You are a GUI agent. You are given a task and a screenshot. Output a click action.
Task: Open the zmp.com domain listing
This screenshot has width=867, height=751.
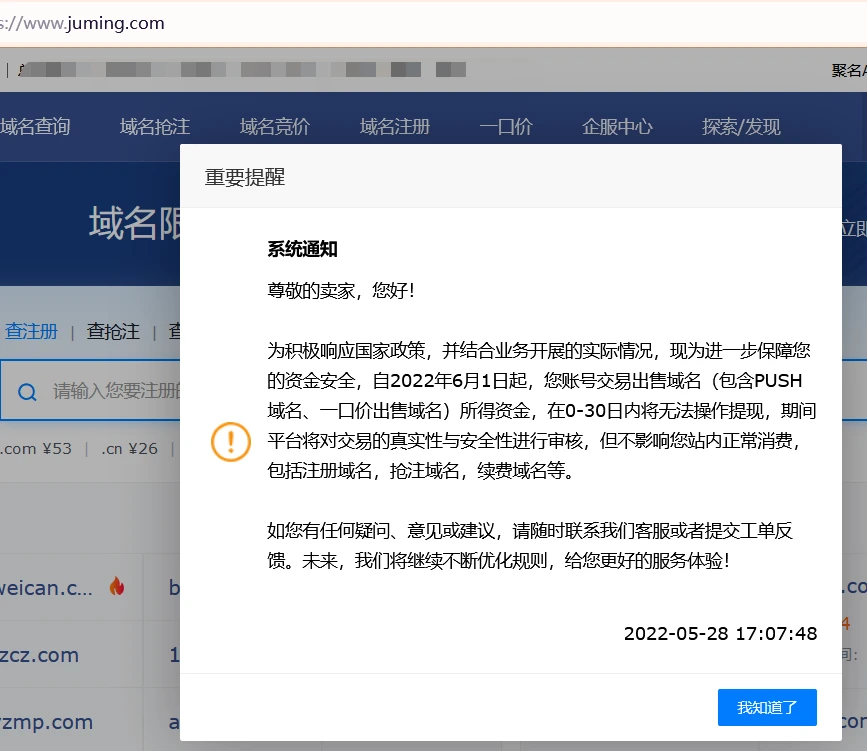[x=46, y=721]
